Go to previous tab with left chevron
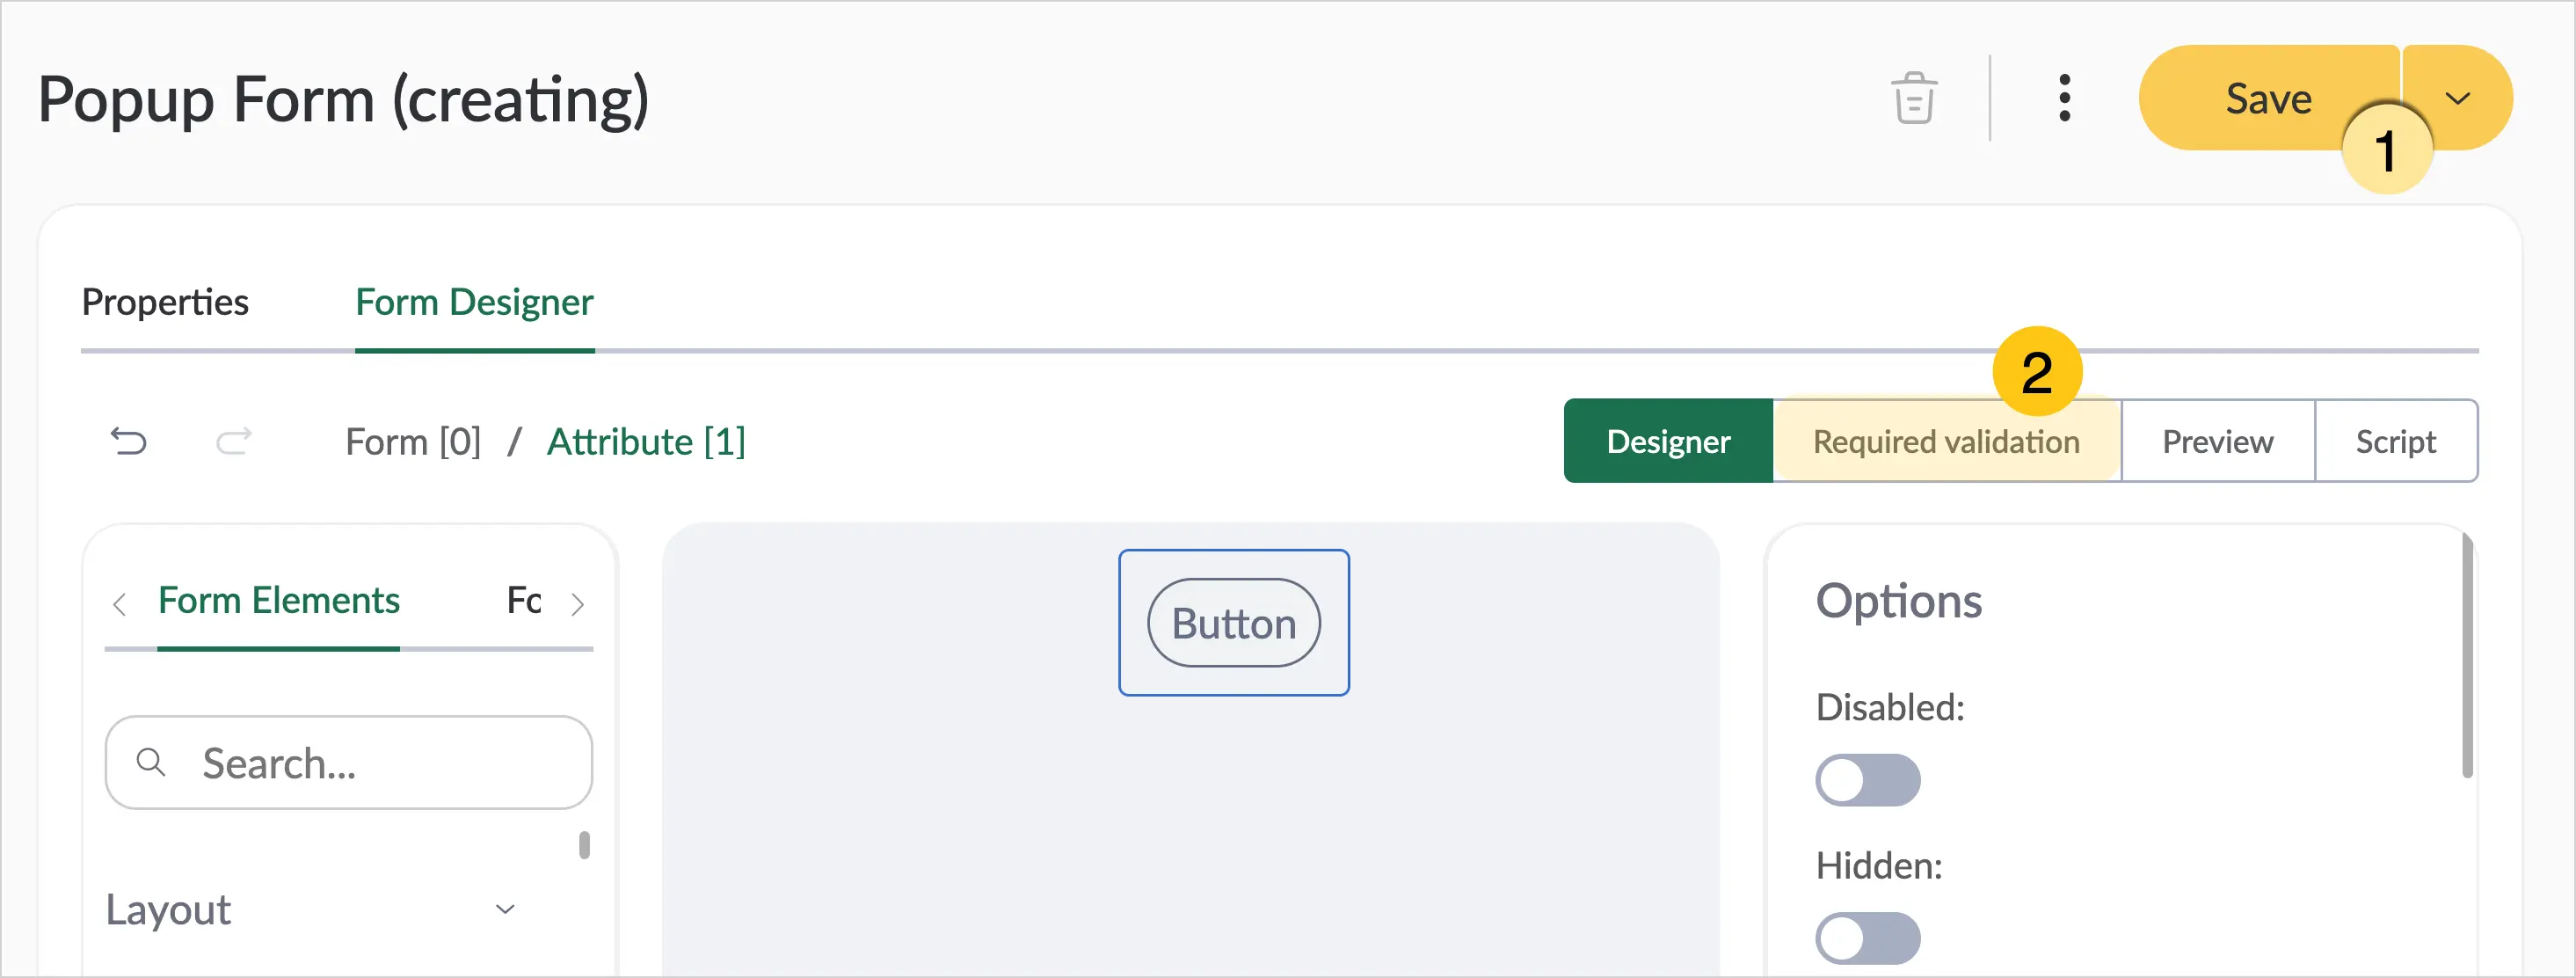The image size is (2576, 978). pyautogui.click(x=120, y=603)
